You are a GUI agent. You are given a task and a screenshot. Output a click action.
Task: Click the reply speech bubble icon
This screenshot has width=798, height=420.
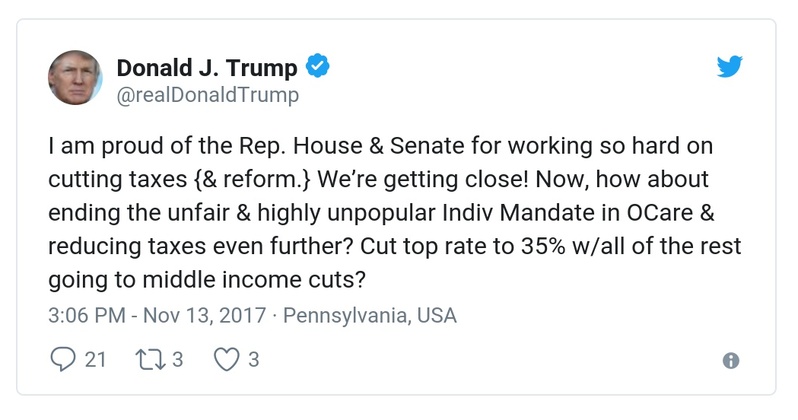tap(61, 360)
